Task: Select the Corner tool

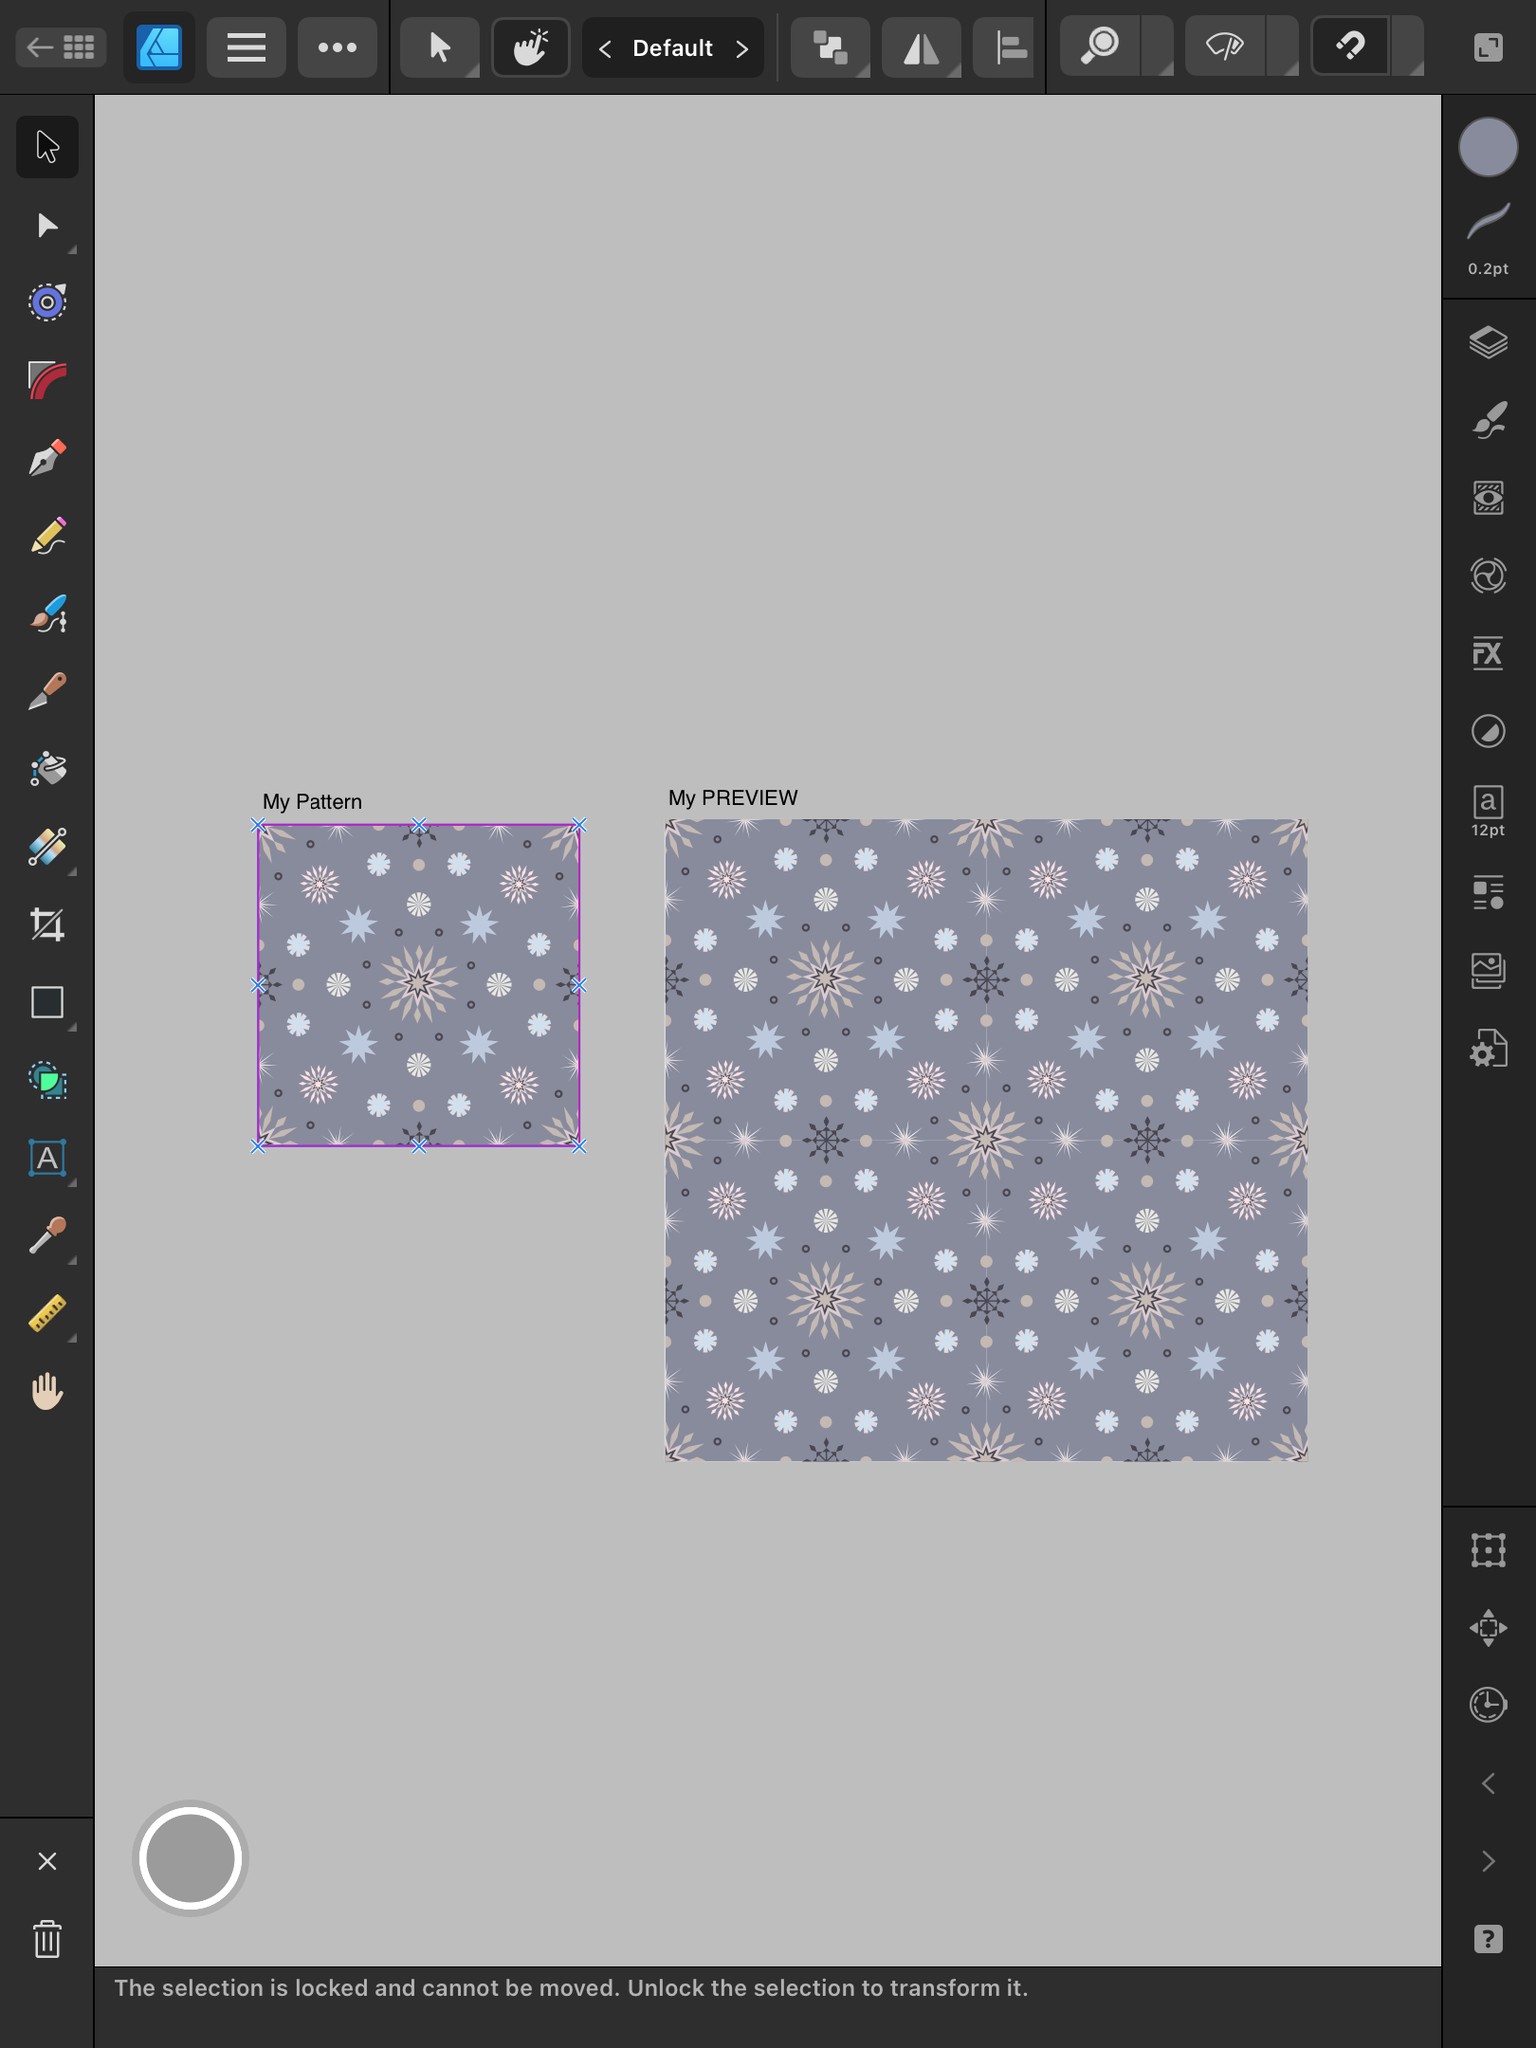Action: pos(47,380)
